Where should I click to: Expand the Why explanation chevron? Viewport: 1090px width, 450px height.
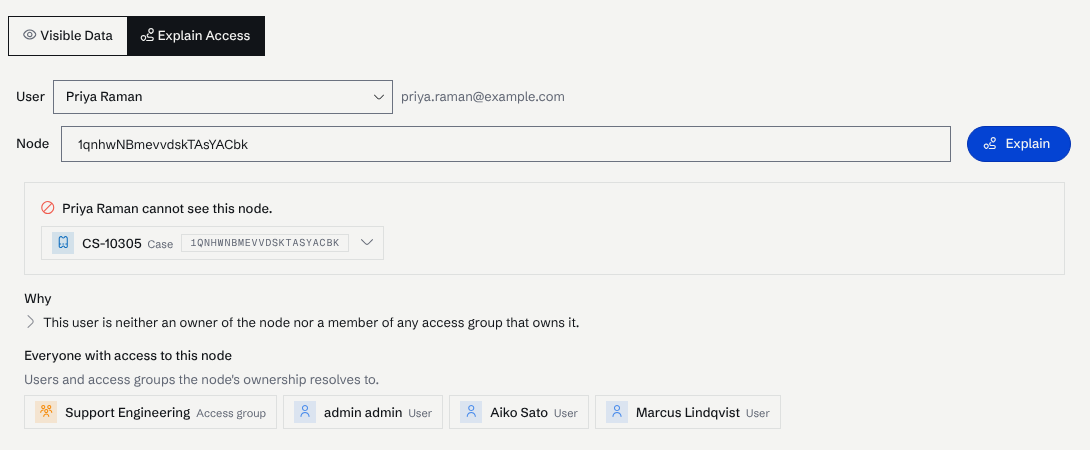[31, 322]
